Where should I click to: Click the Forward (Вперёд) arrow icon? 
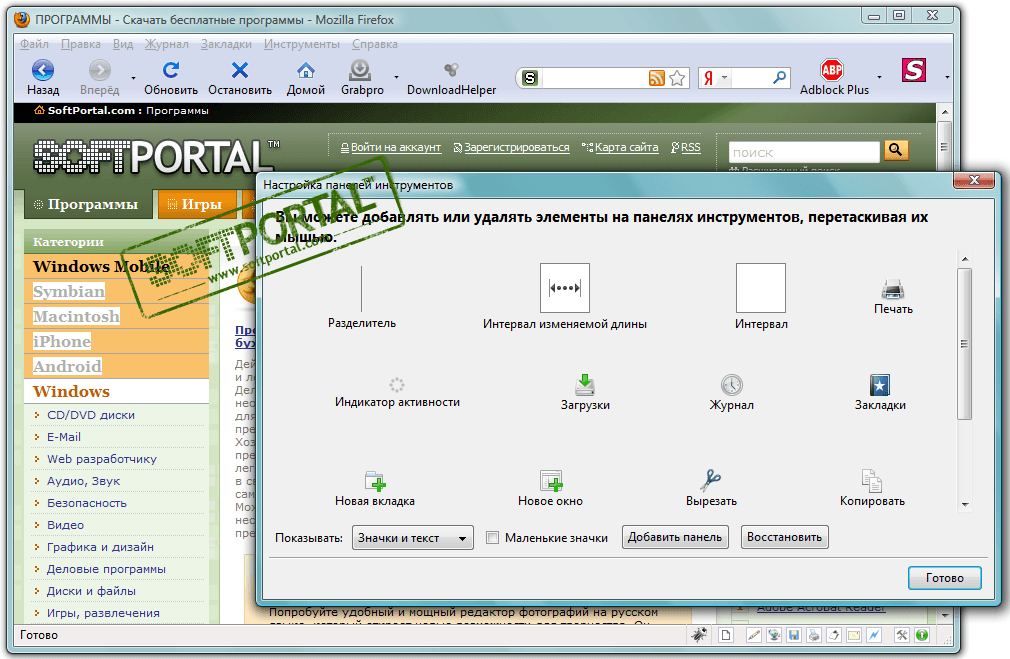tap(100, 70)
